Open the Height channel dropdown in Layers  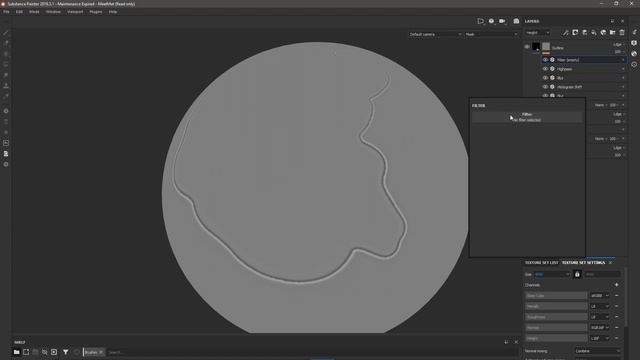click(537, 33)
